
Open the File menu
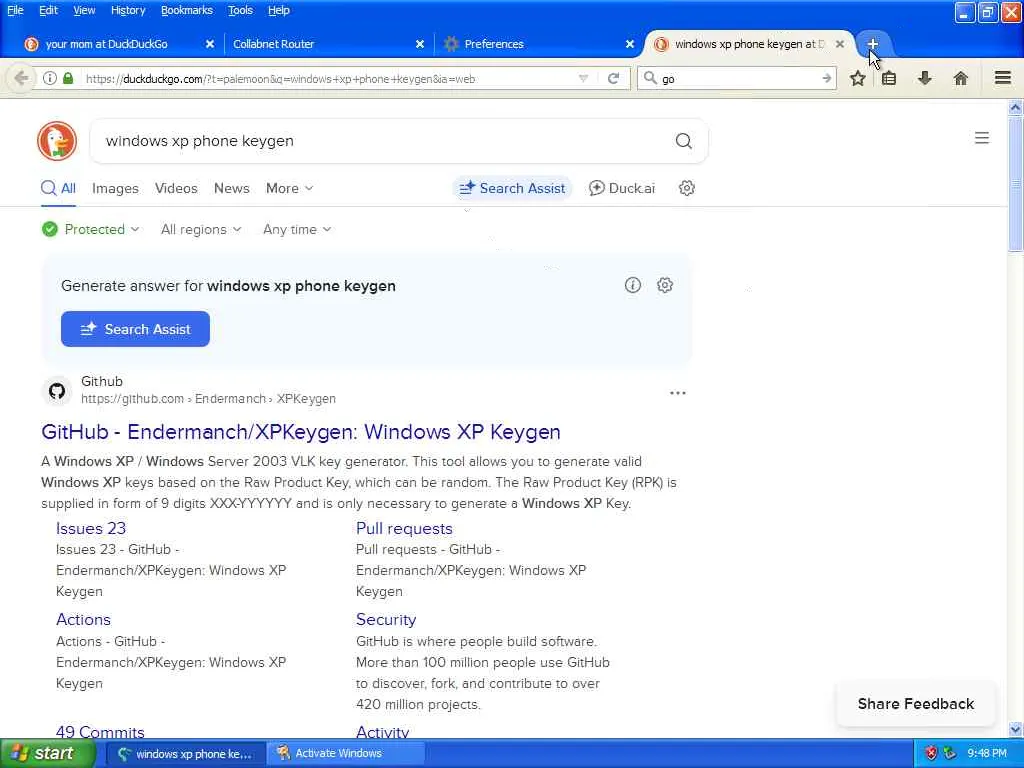(x=15, y=10)
